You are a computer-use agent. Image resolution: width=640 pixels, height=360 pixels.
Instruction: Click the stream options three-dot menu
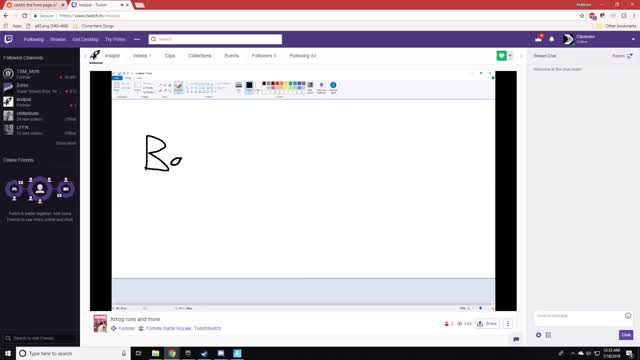(508, 324)
